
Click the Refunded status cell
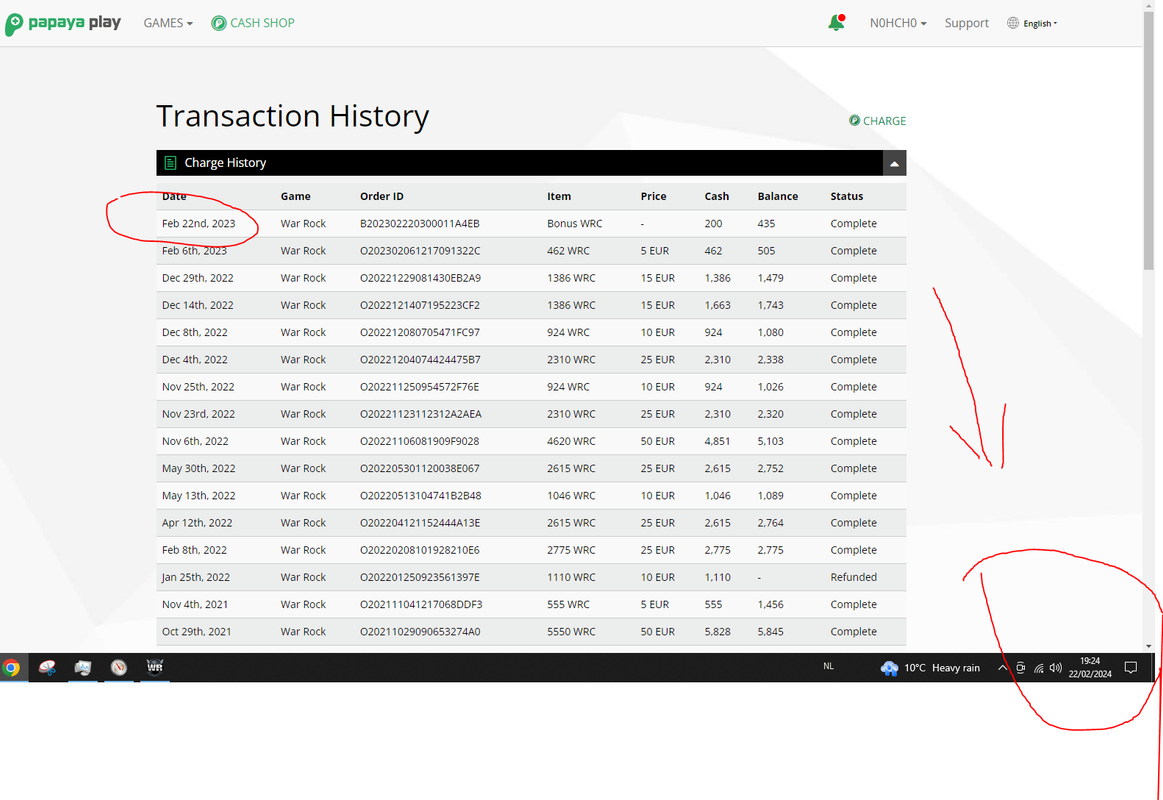pyautogui.click(x=853, y=577)
